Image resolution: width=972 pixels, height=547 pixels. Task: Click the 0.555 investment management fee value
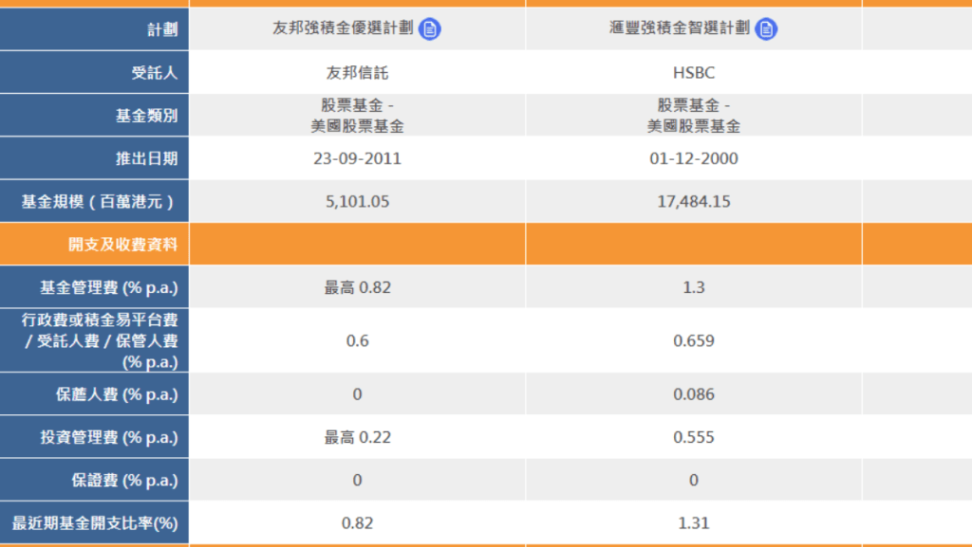[694, 437]
